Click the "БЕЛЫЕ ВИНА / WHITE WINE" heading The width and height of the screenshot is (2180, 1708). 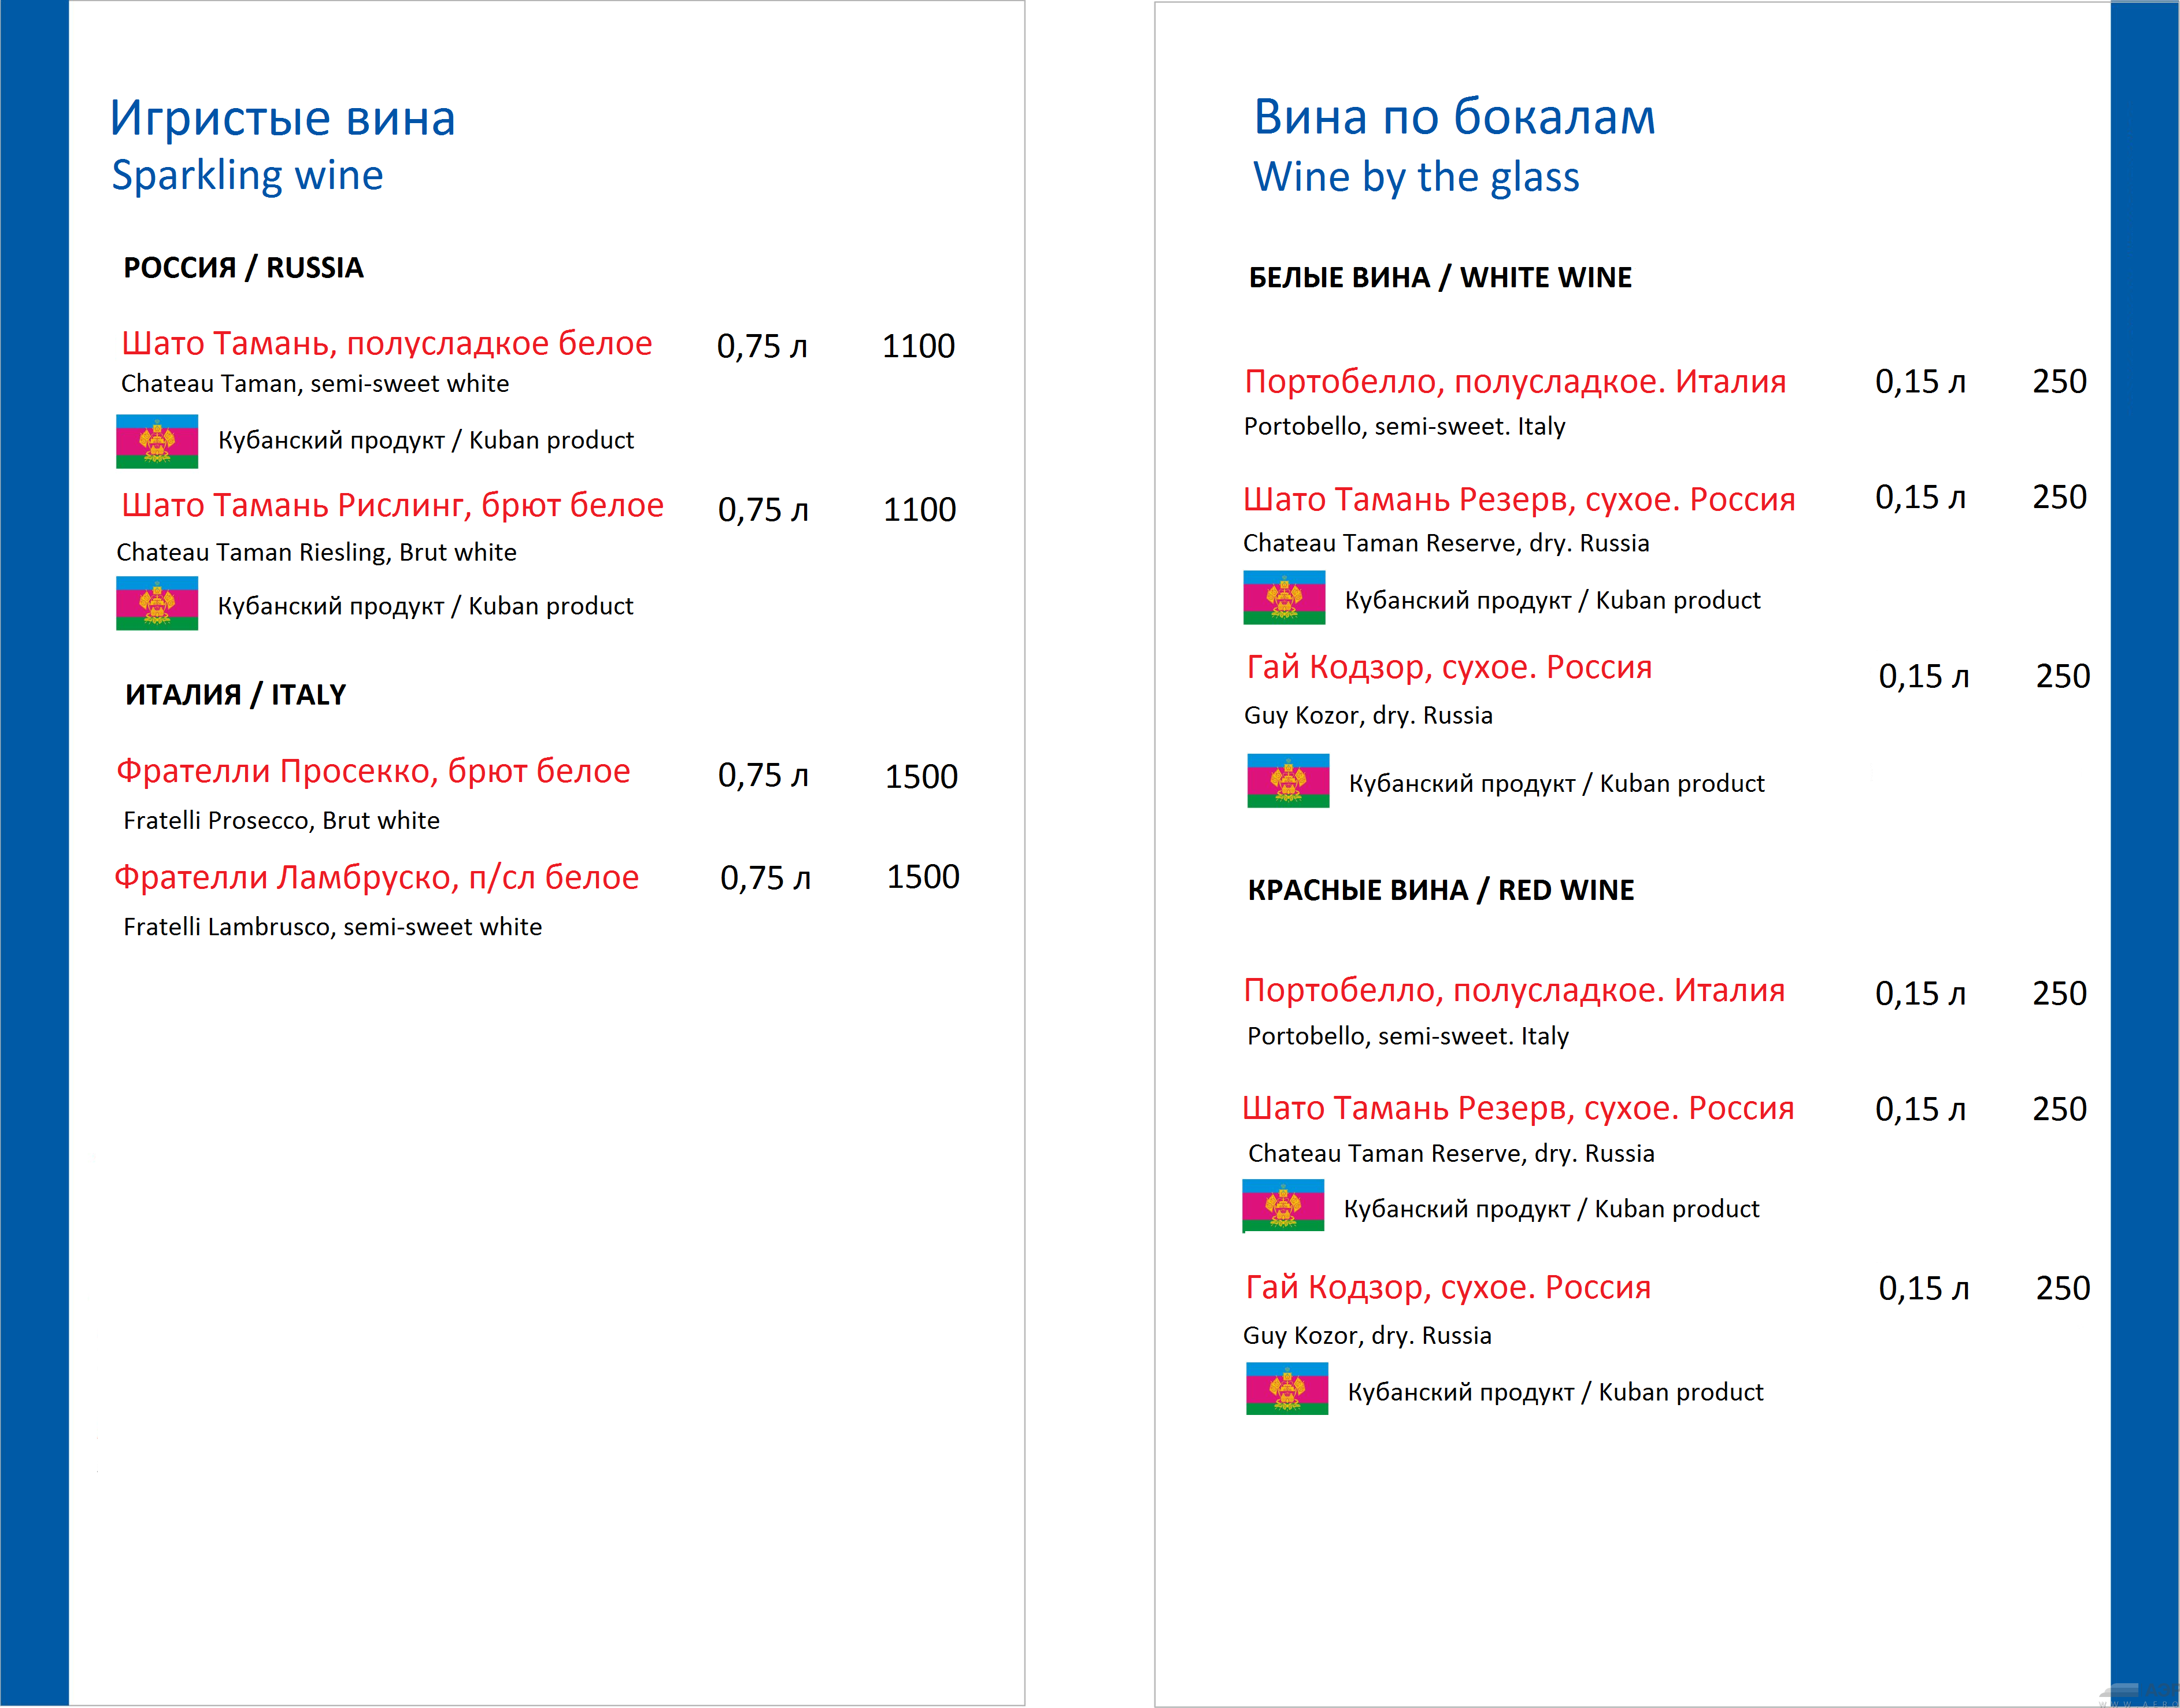click(x=1440, y=278)
